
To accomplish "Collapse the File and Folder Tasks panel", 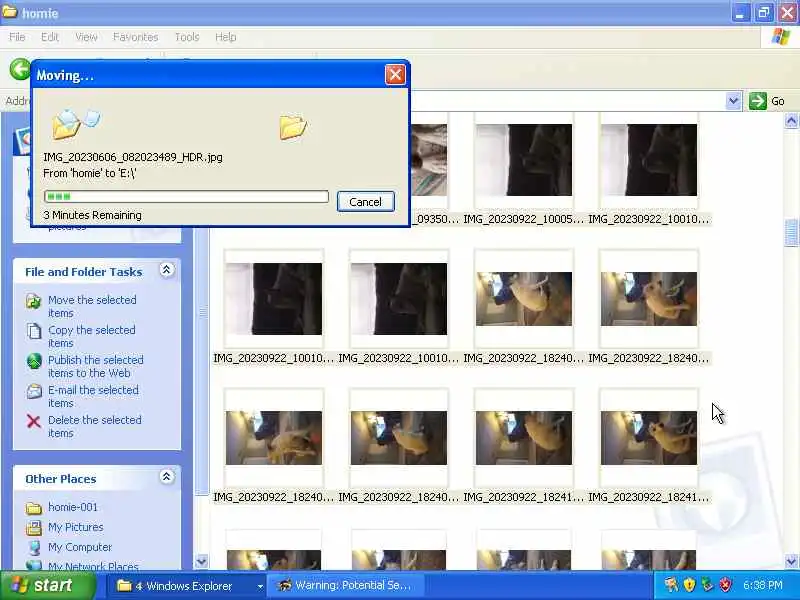I will 166,270.
